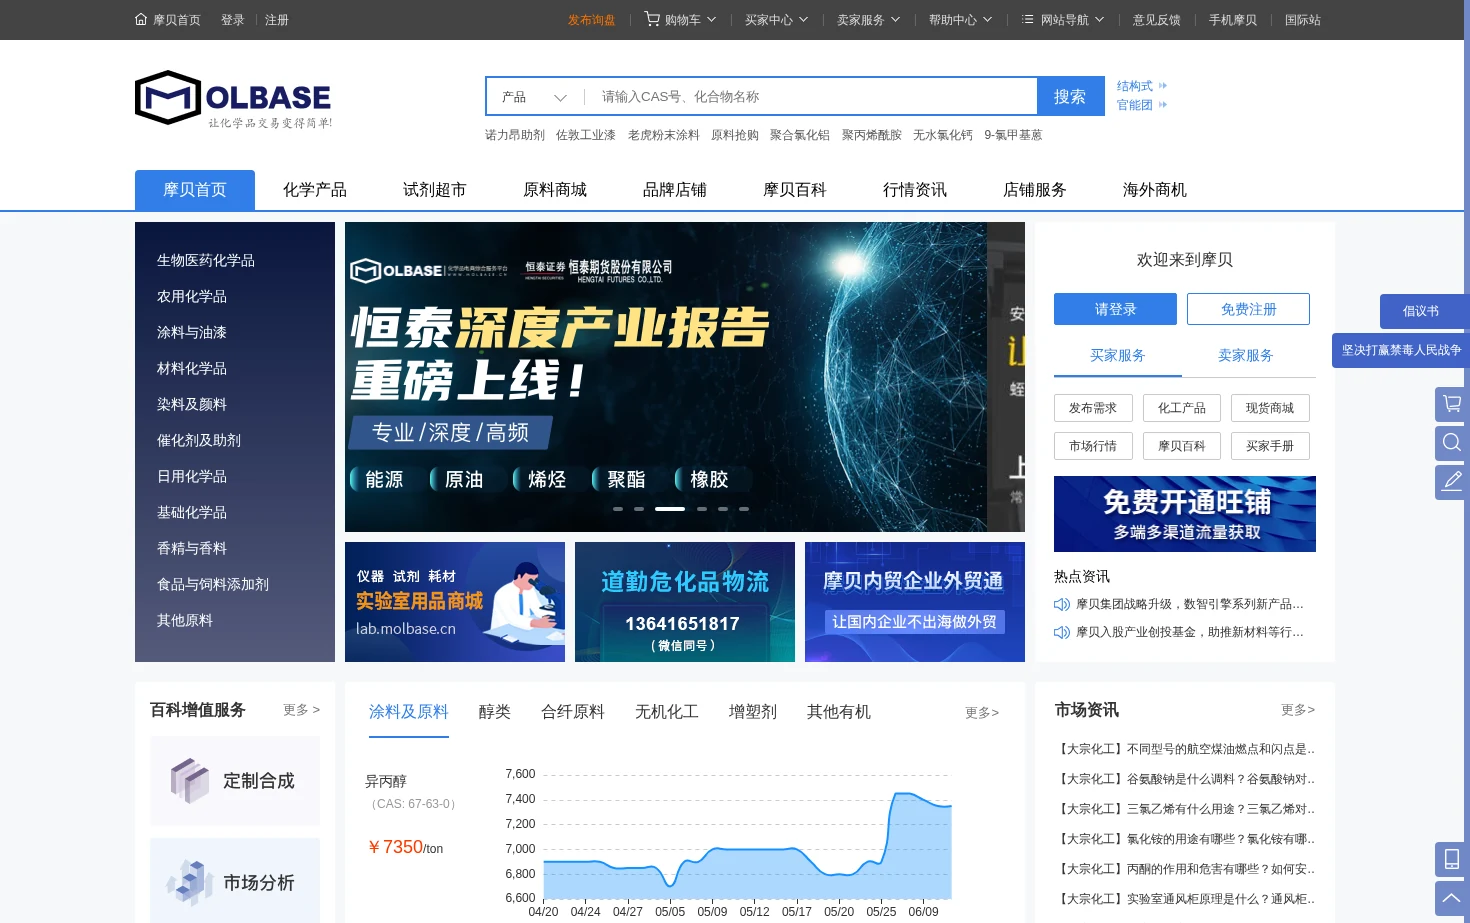Click the 免费注册 button
Image resolution: width=1470 pixels, height=923 pixels.
pos(1248,309)
